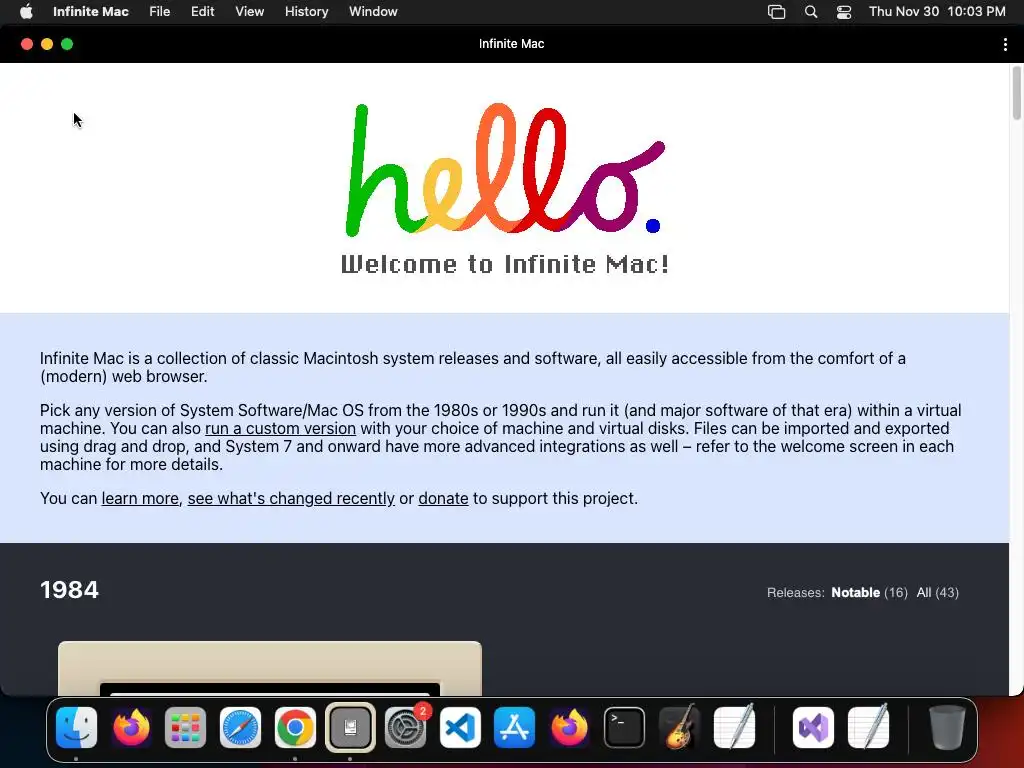Viewport: 1024px width, 768px height.
Task: Show All (43) releases
Action: [x=937, y=592]
